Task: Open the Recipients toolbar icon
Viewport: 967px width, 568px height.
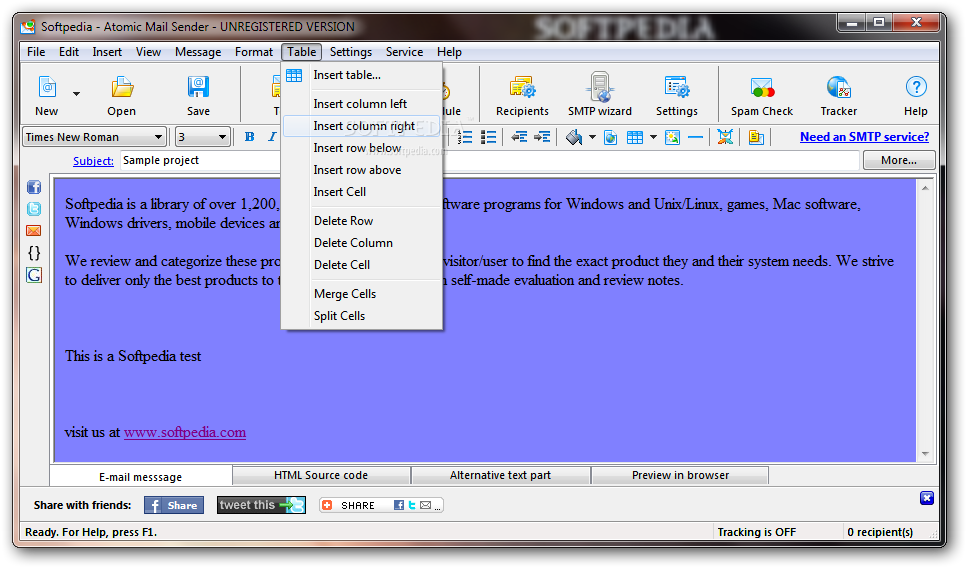Action: (x=522, y=88)
